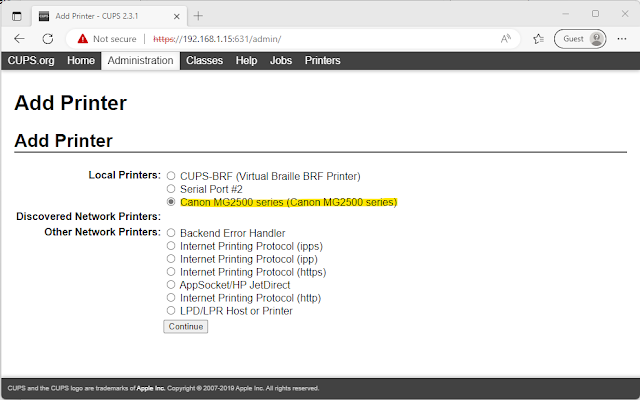Click the Discovered Network Printers label

(89, 216)
